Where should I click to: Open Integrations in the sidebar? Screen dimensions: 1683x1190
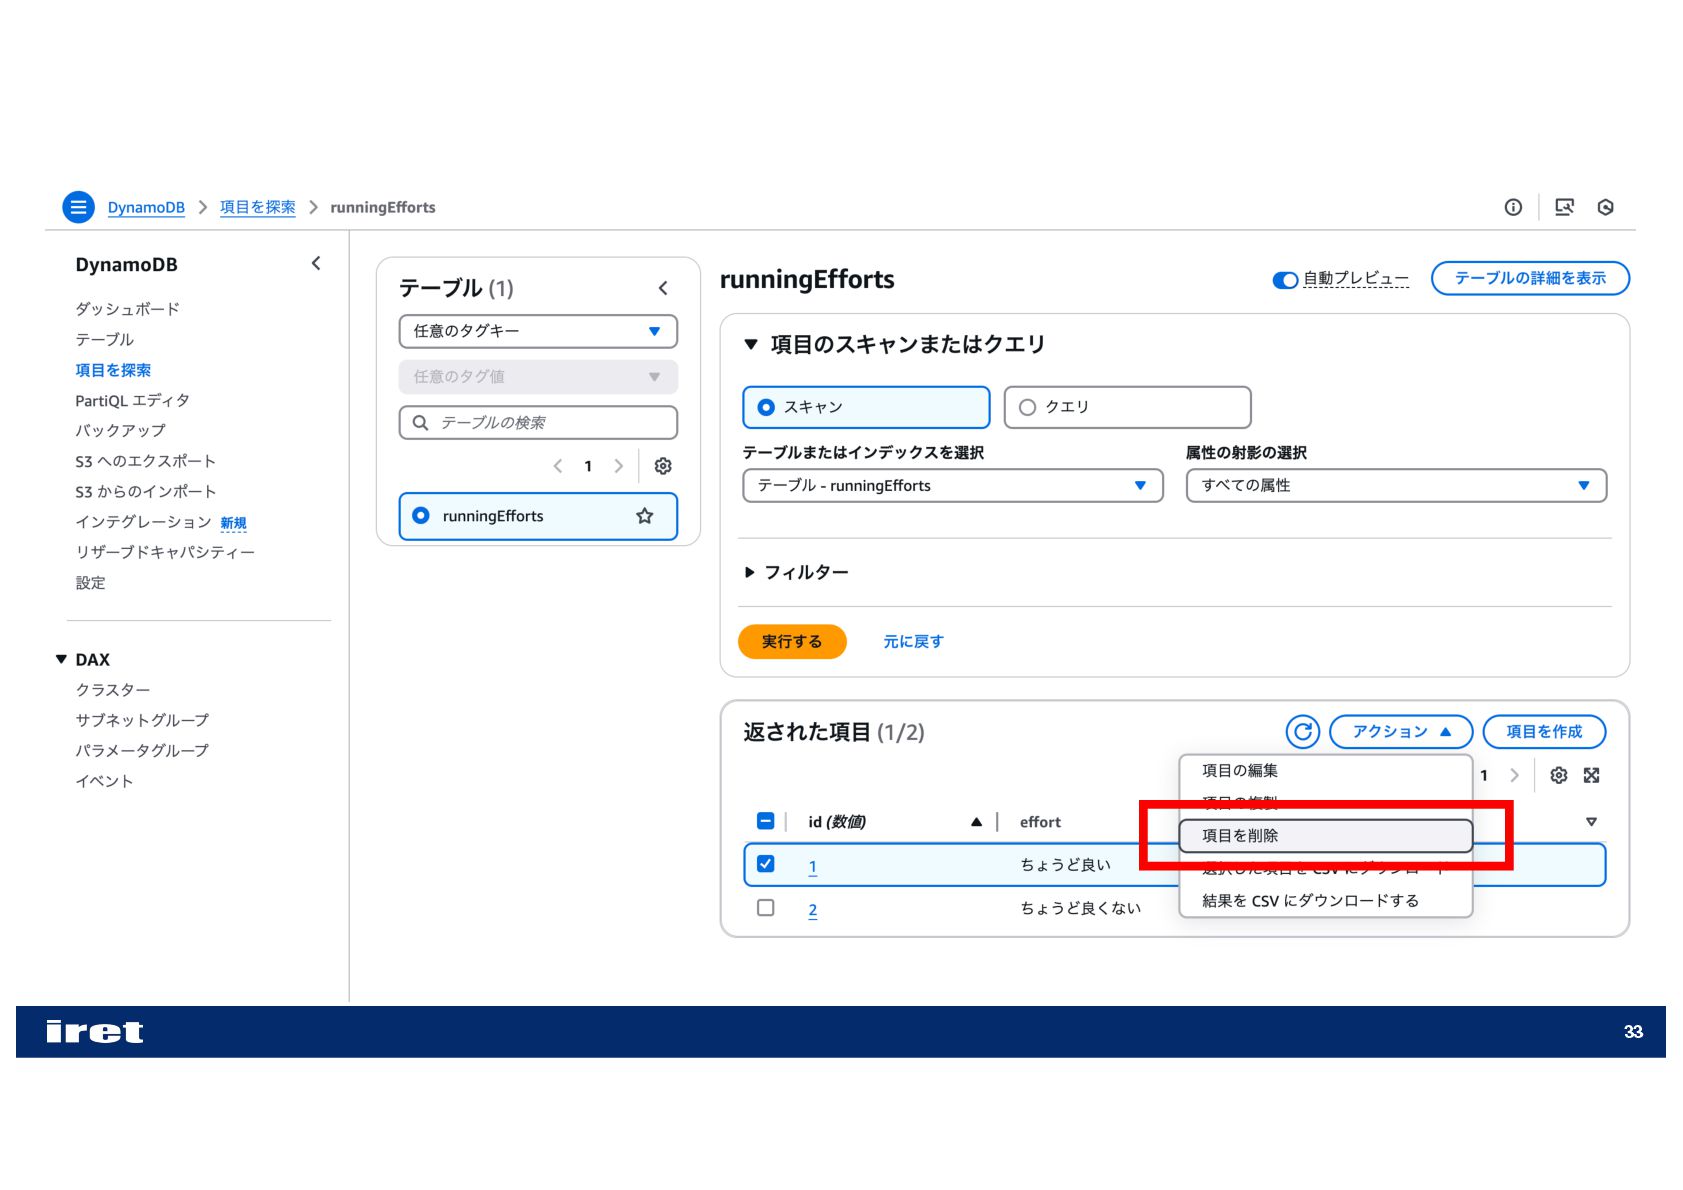tap(144, 522)
